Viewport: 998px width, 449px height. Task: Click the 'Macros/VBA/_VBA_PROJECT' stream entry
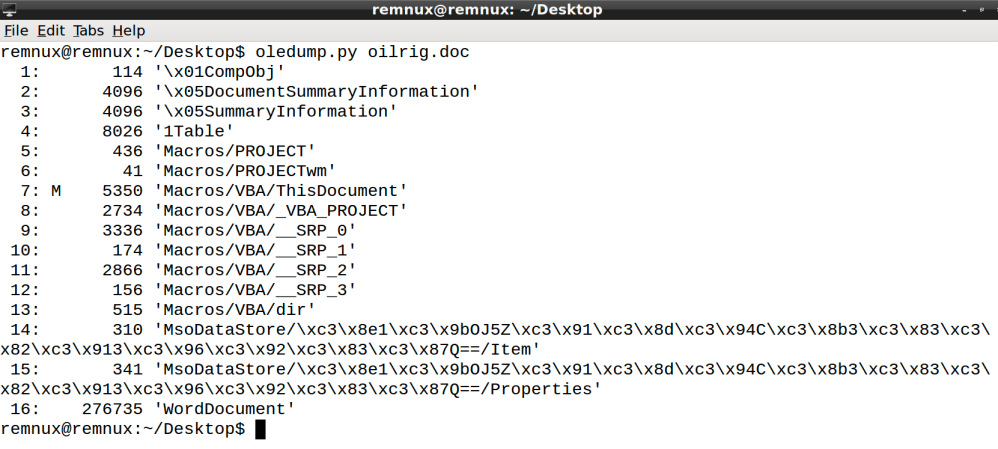pyautogui.click(x=281, y=210)
